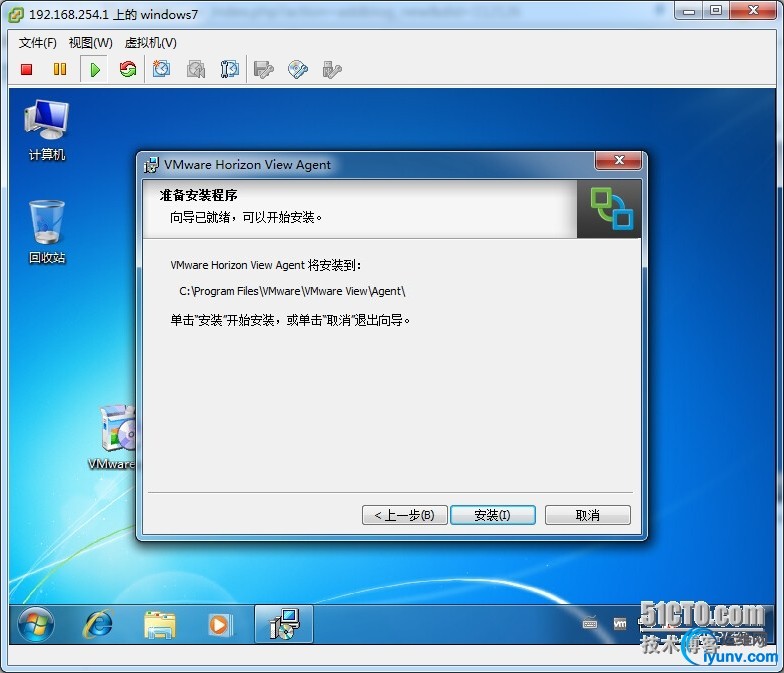The width and height of the screenshot is (784, 673).
Task: Click the install path C:\Program Files\VMware\VMware View\Agent\
Action: [x=292, y=291]
